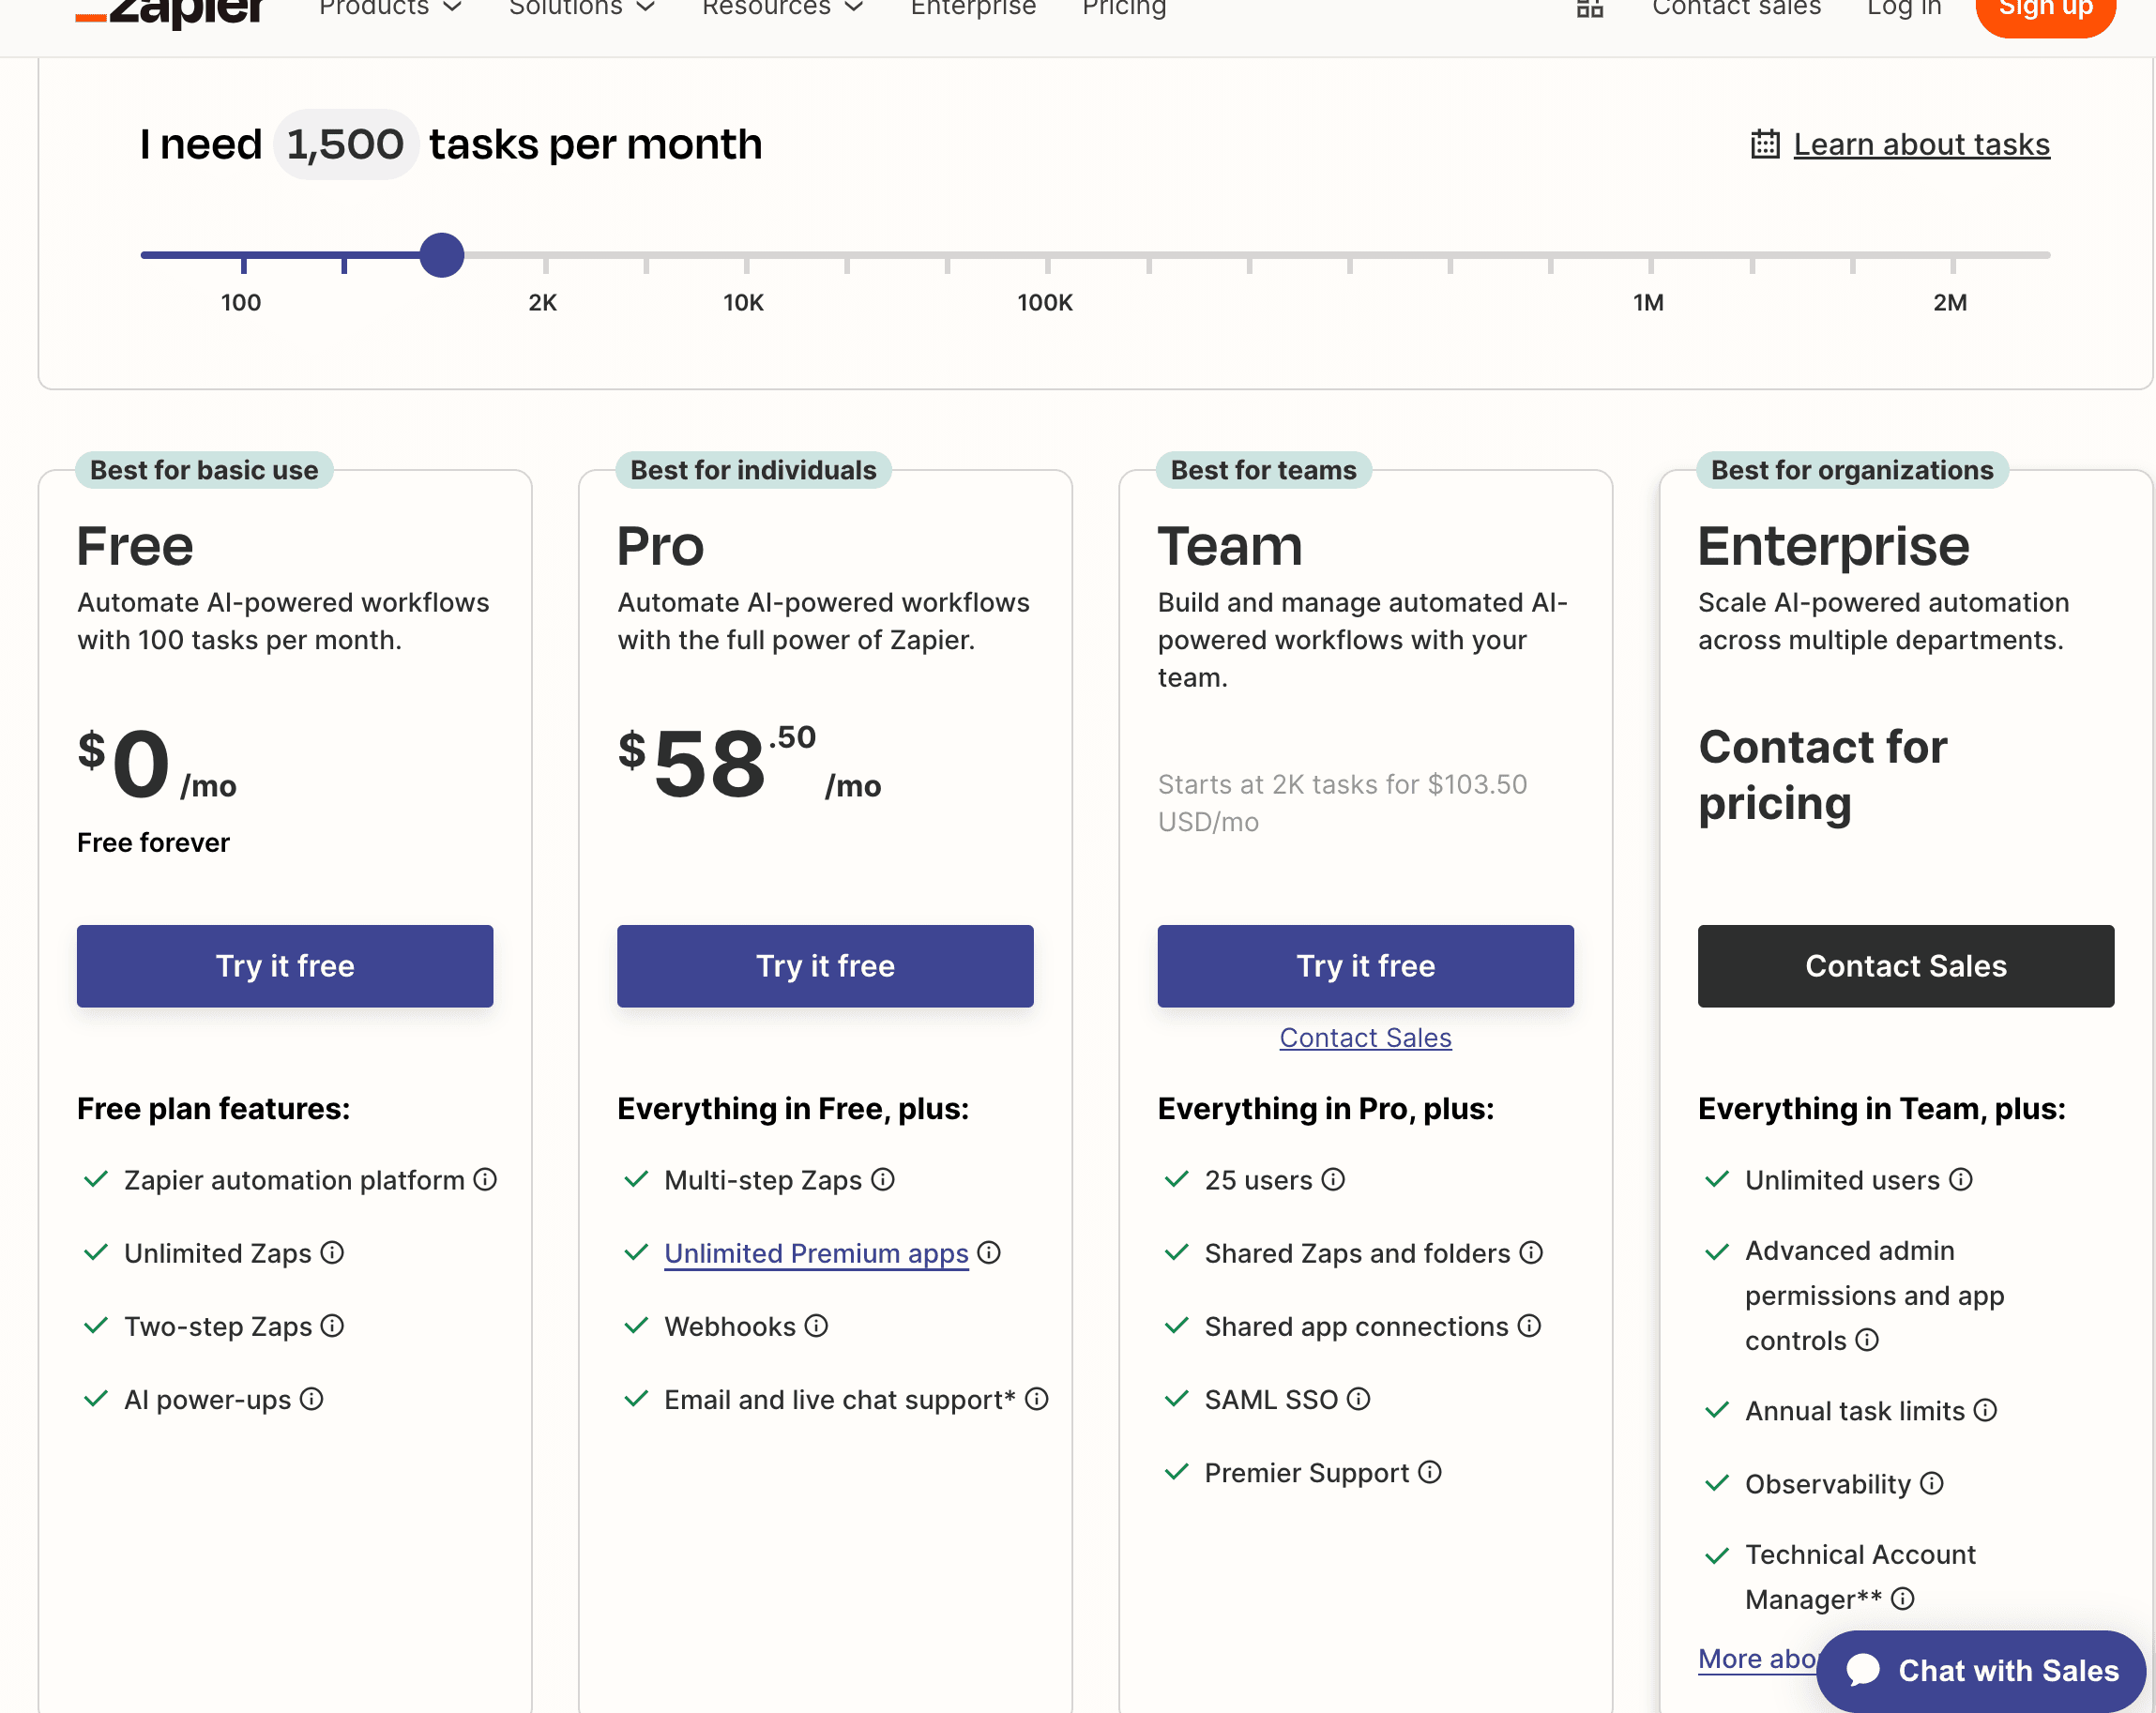
Task: Open info icon next to Observability
Action: click(1932, 1483)
